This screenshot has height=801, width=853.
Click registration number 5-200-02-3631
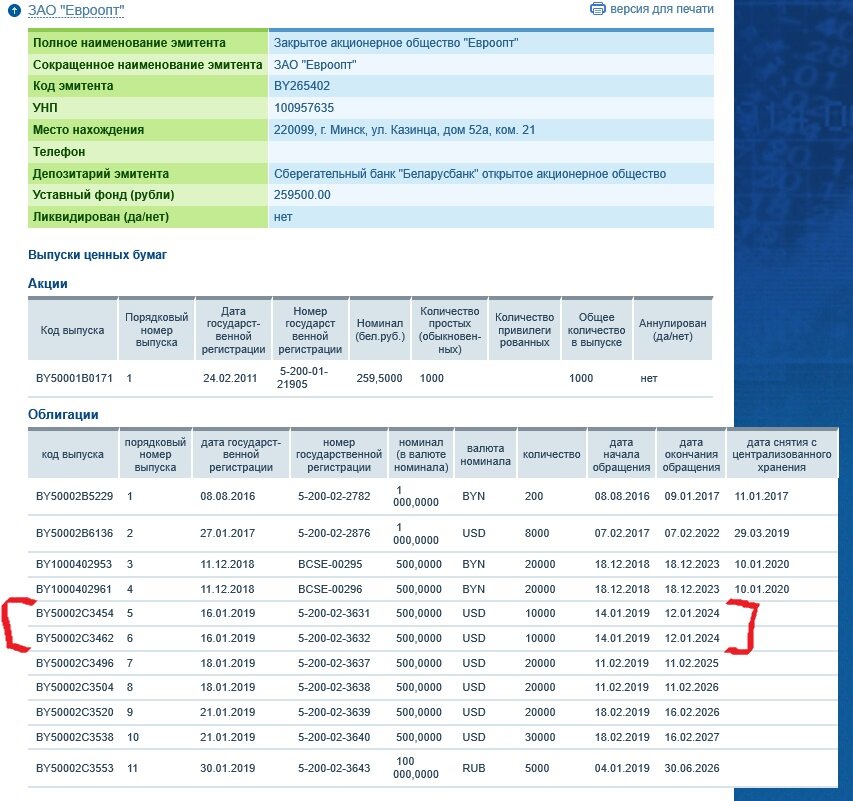pyautogui.click(x=334, y=613)
